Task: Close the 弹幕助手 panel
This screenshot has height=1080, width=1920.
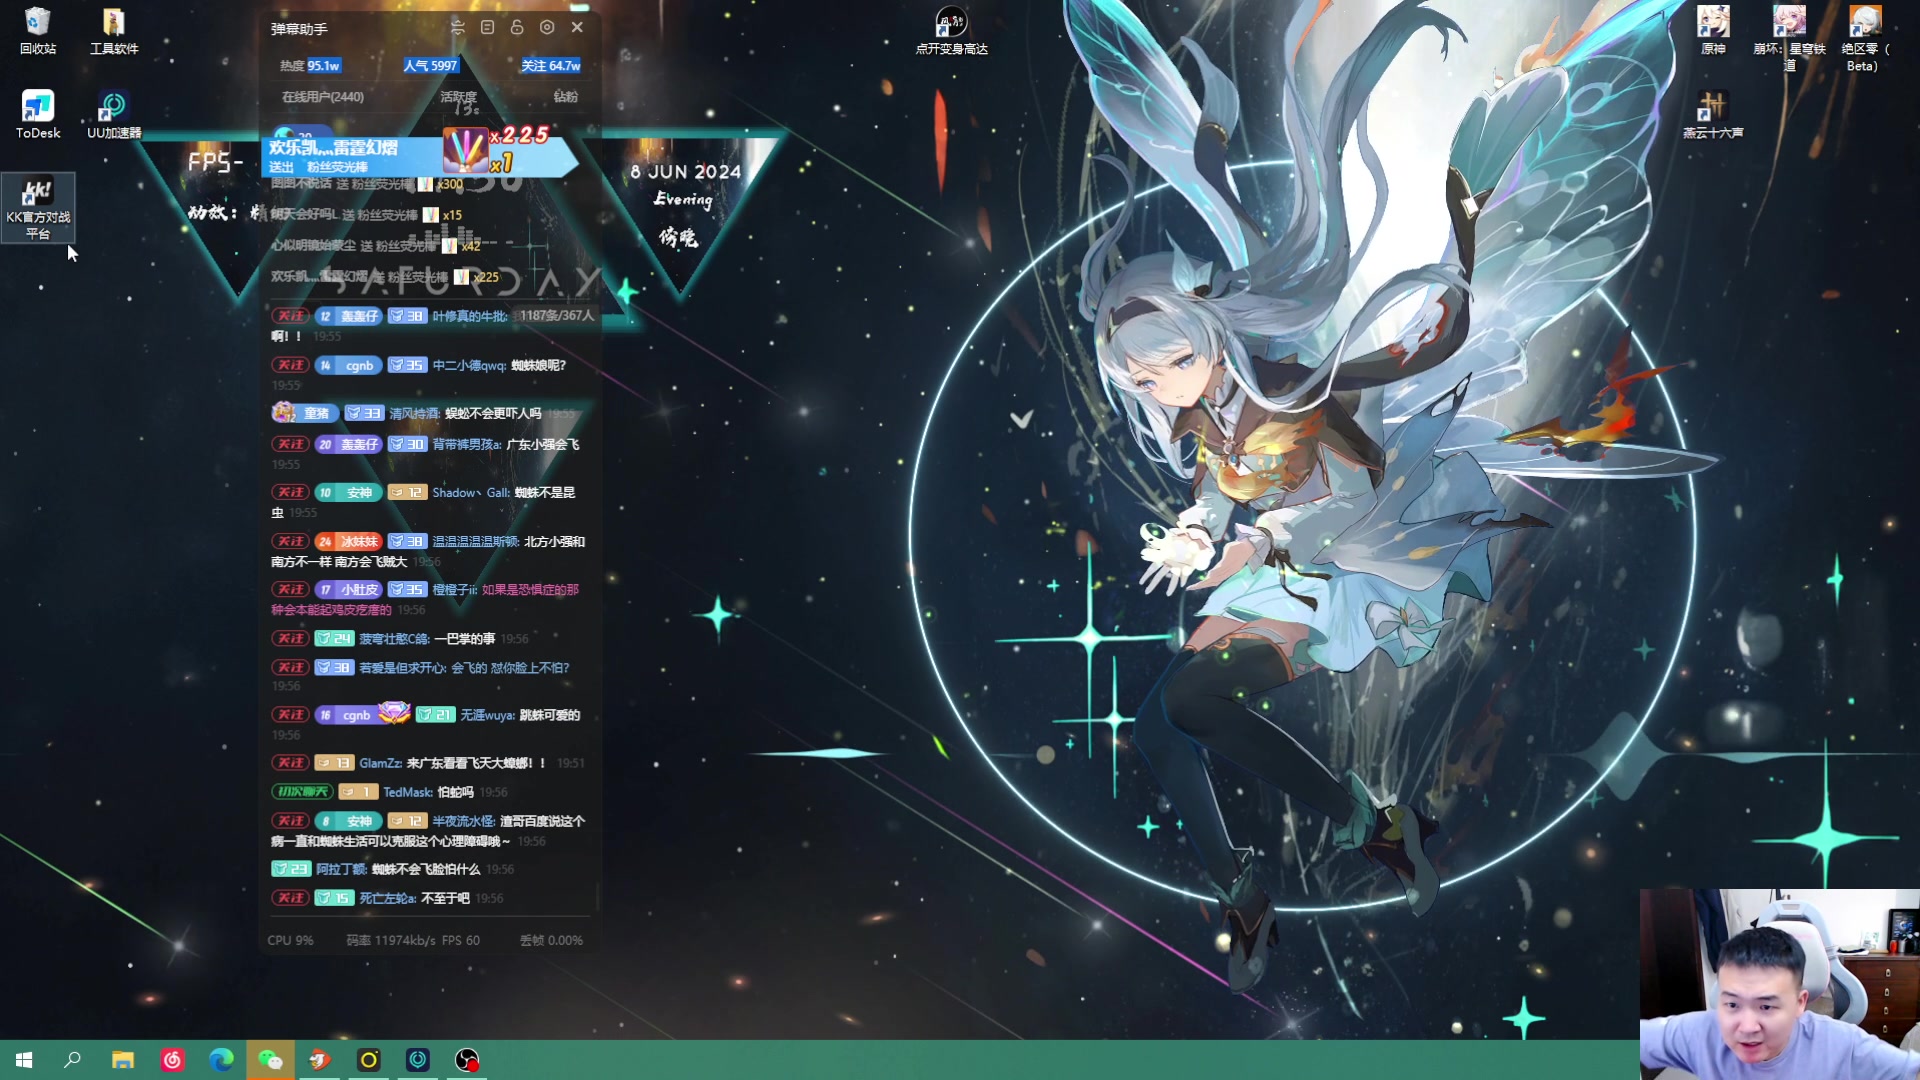Action: click(577, 28)
